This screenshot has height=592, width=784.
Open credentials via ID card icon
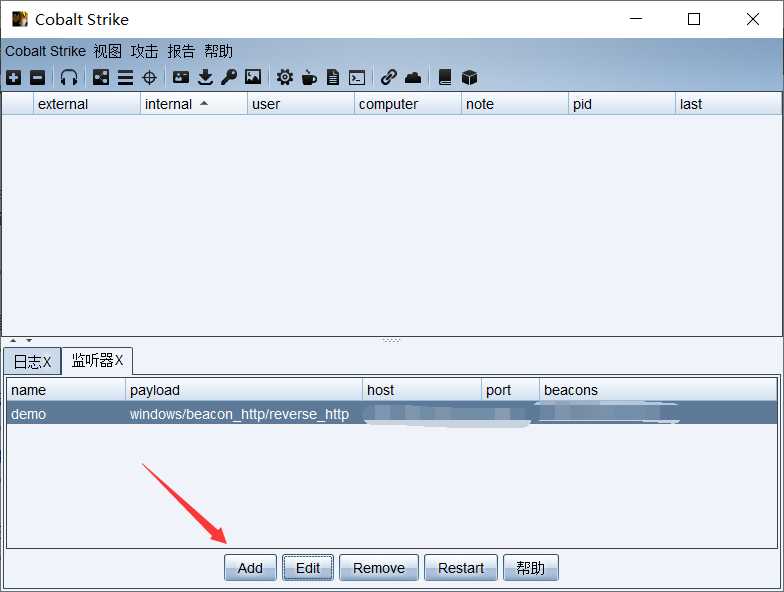(180, 78)
